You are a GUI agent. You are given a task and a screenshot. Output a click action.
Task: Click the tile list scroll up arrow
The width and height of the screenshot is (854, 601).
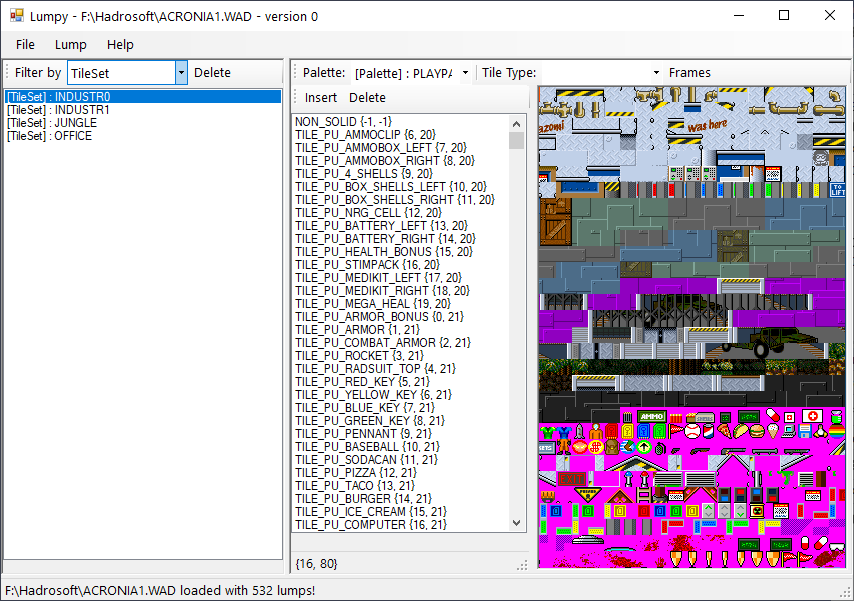tap(517, 124)
